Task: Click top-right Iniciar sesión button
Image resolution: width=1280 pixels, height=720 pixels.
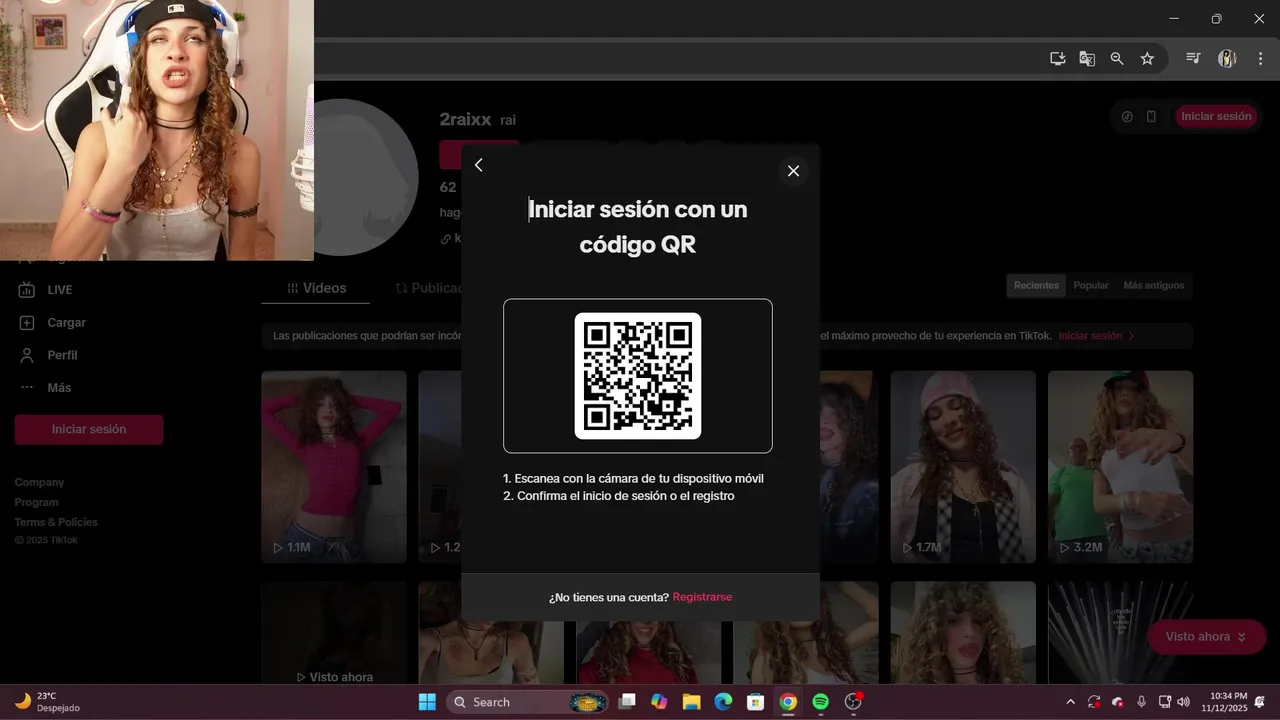Action: (1216, 116)
